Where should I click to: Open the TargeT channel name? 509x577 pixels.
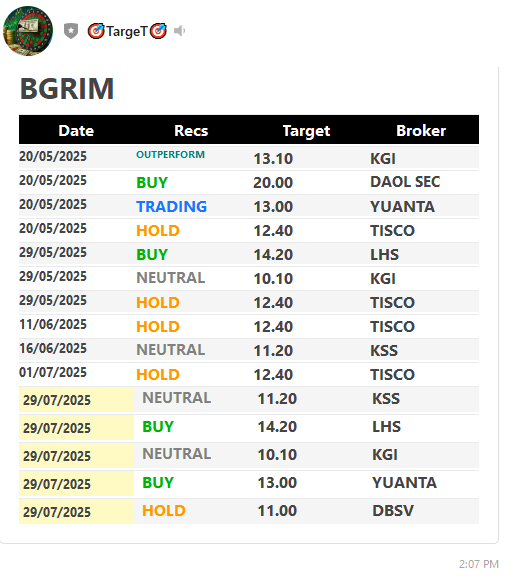tap(127, 31)
